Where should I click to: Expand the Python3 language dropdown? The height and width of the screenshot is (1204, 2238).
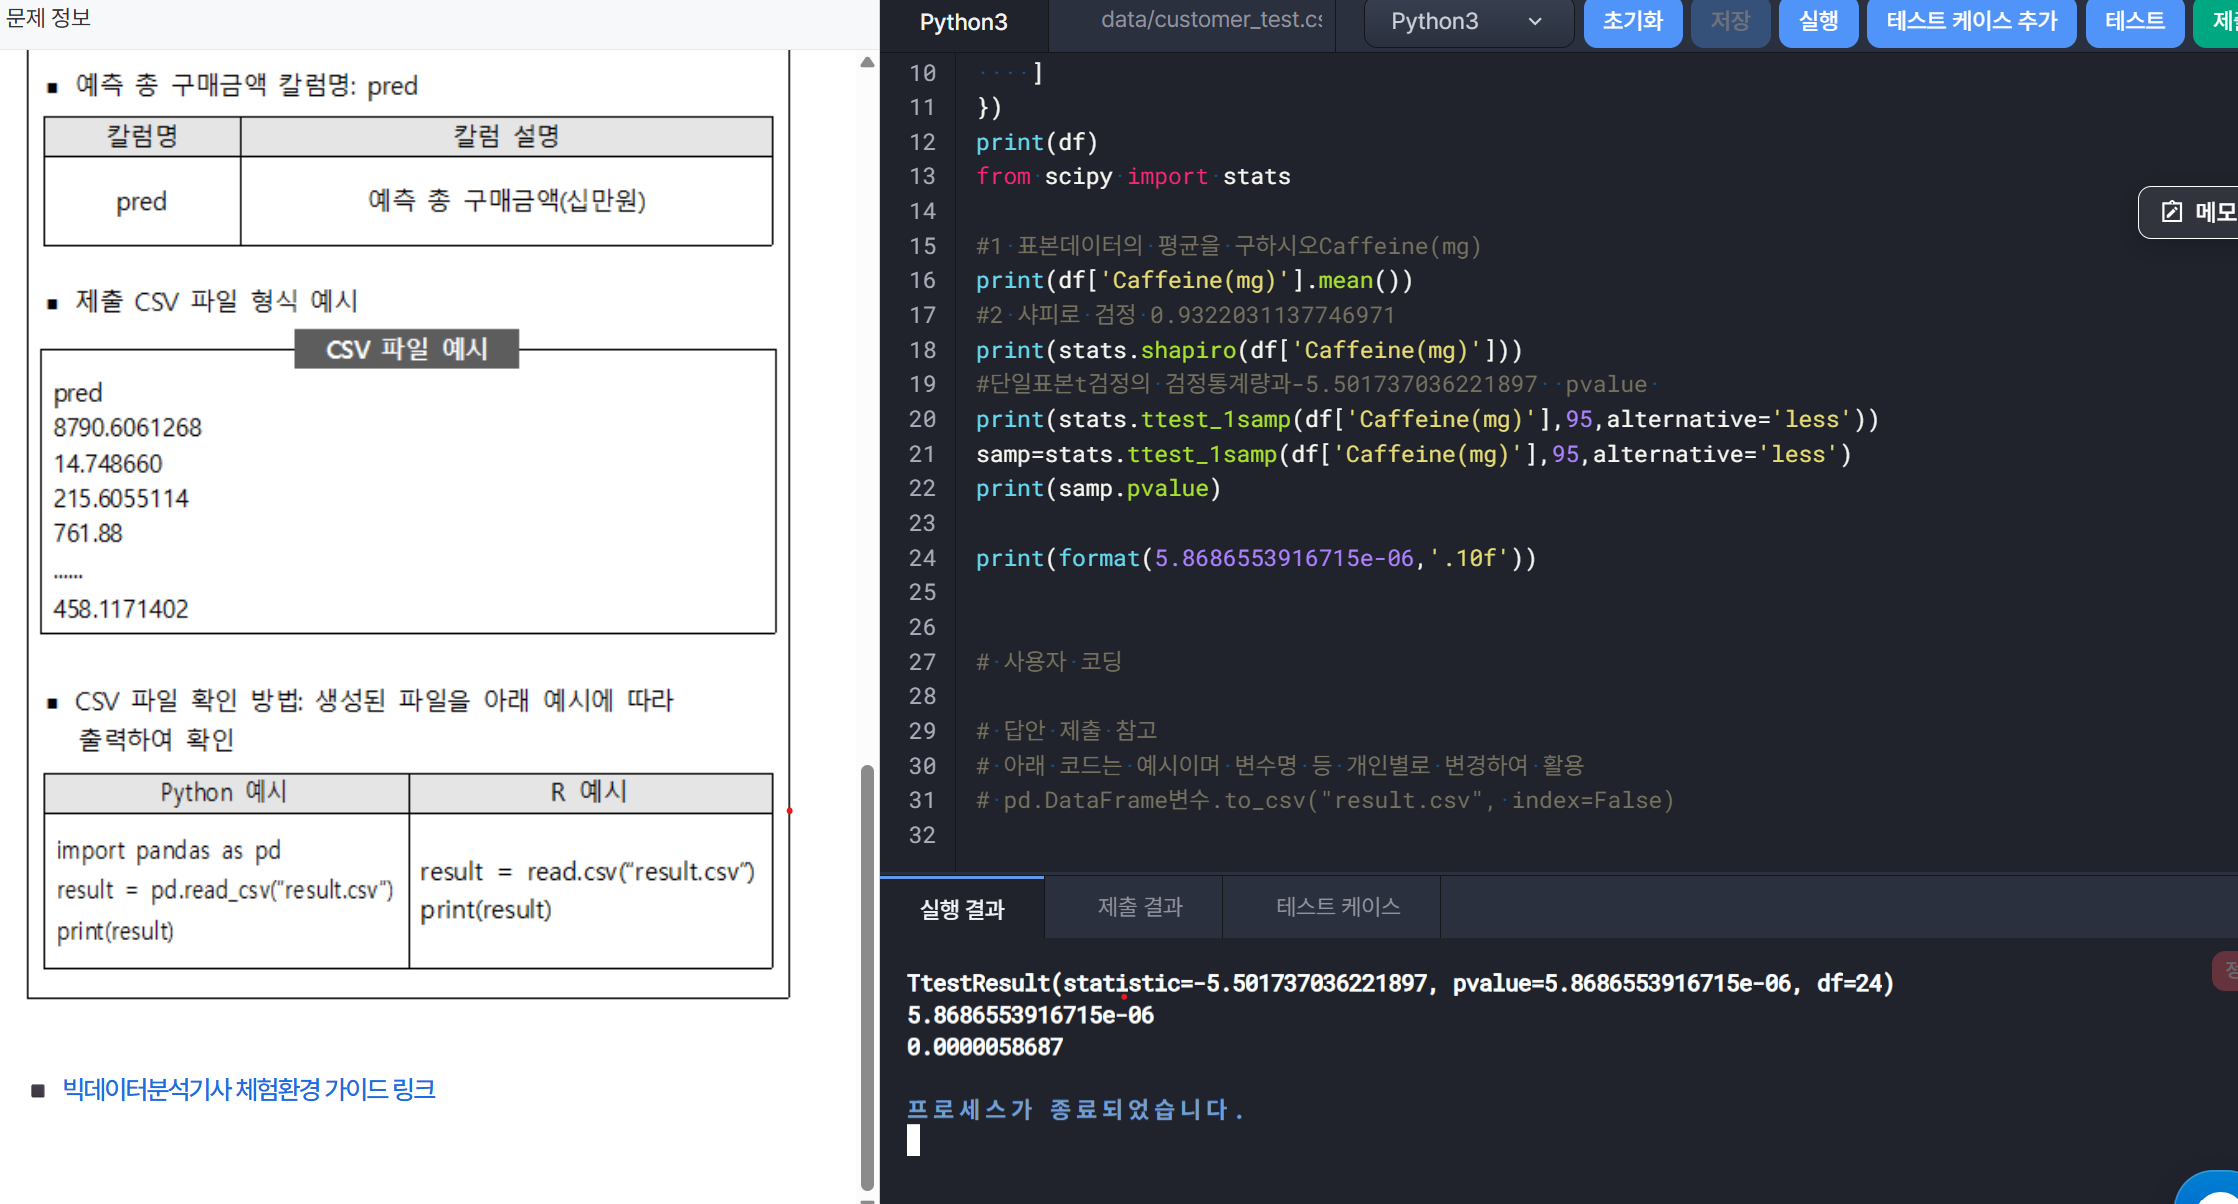tap(1467, 22)
